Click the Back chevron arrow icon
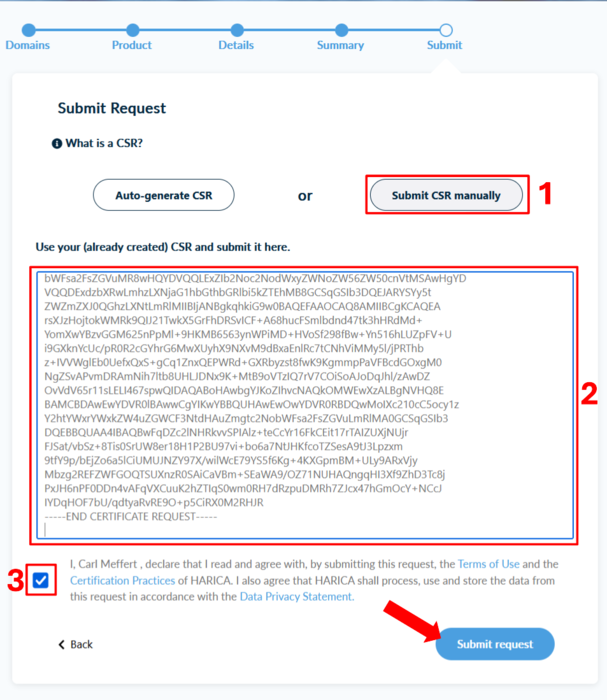 (62, 645)
